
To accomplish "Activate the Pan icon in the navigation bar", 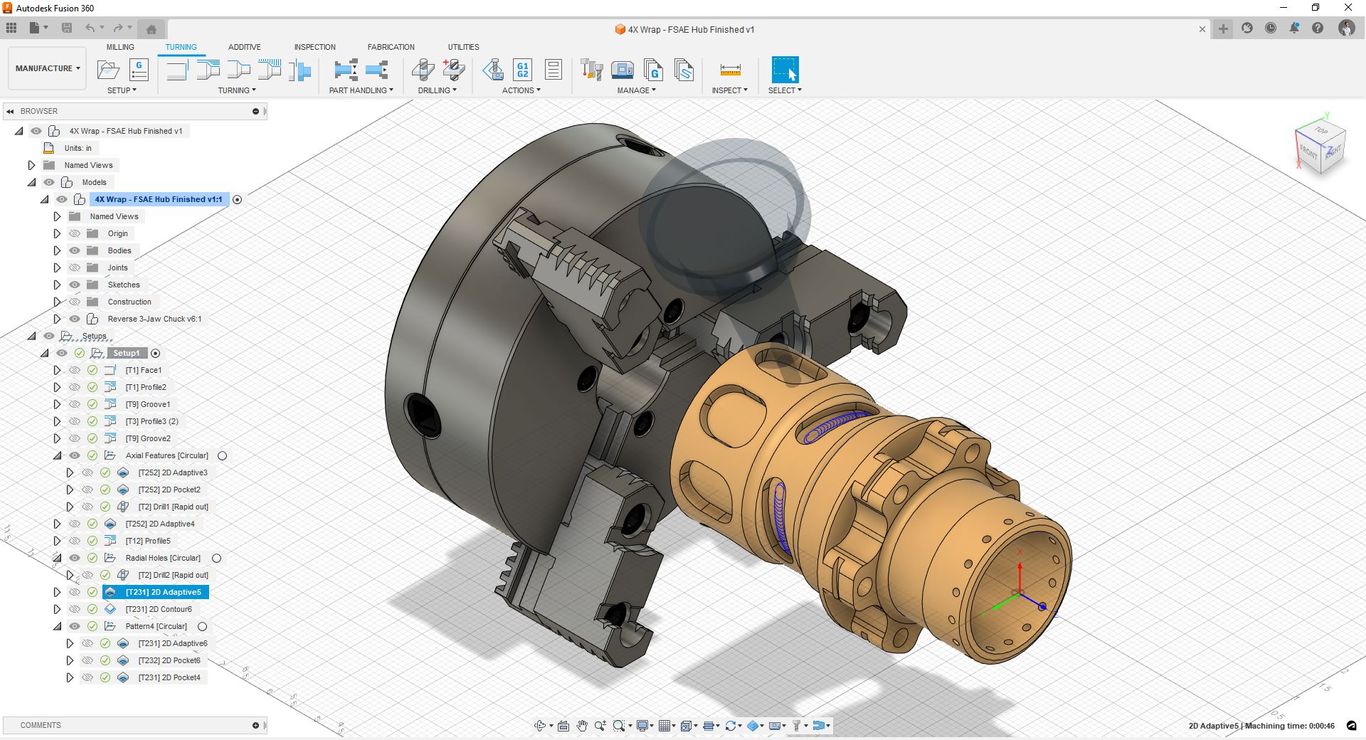I will tap(581, 725).
